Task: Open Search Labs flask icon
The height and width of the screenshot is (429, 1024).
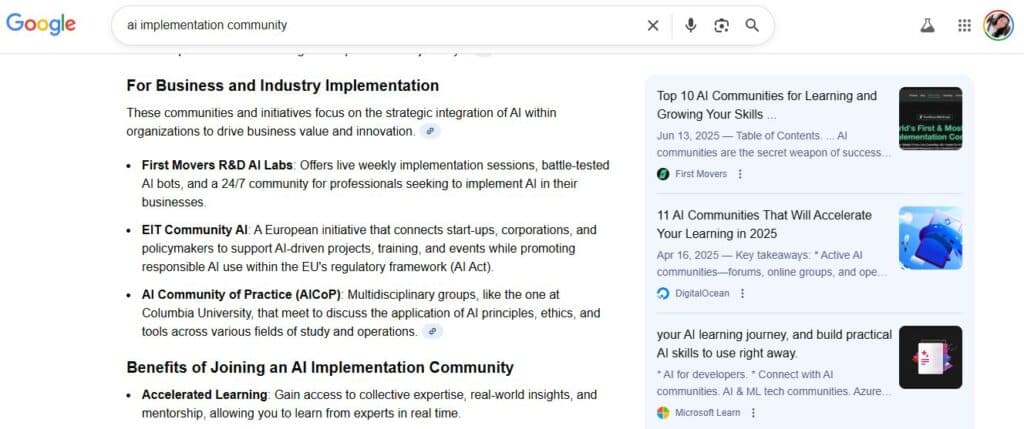Action: coord(927,25)
